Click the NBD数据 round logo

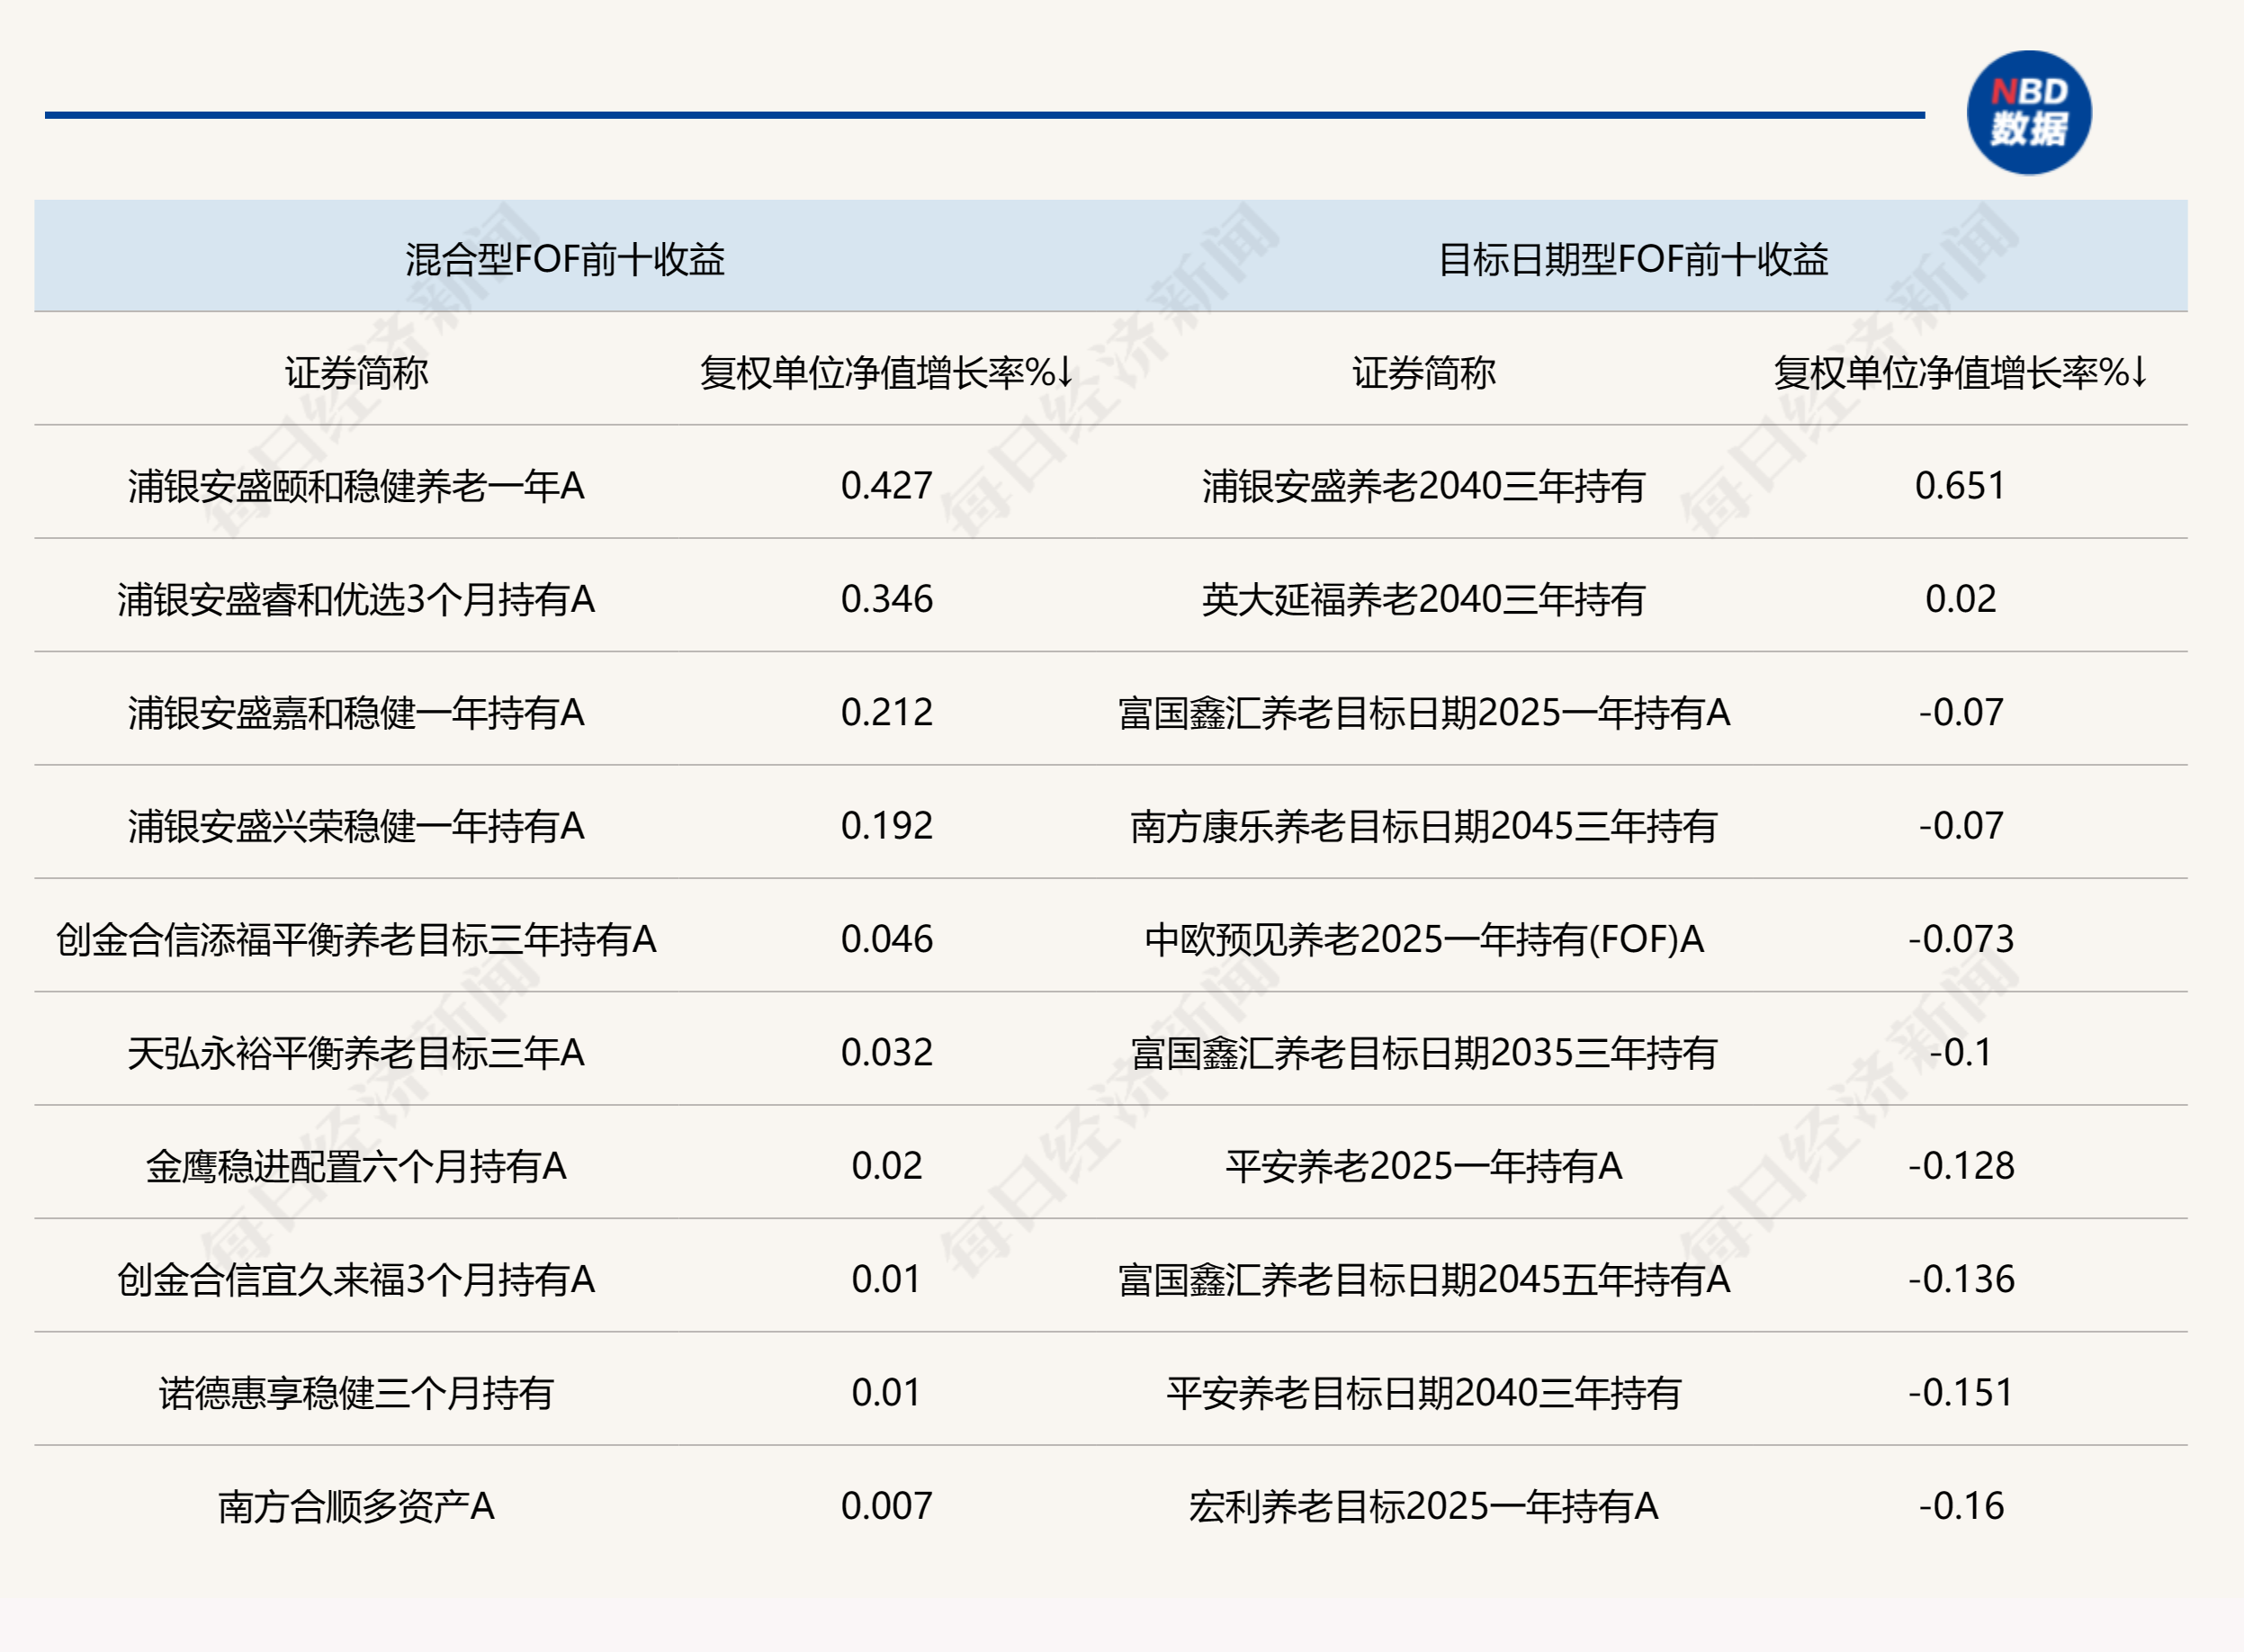2028,113
